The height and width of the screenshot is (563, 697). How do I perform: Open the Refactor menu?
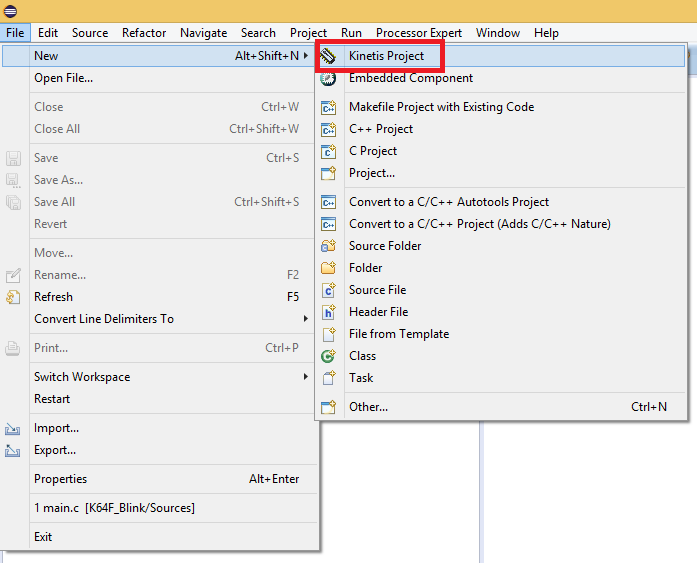144,33
